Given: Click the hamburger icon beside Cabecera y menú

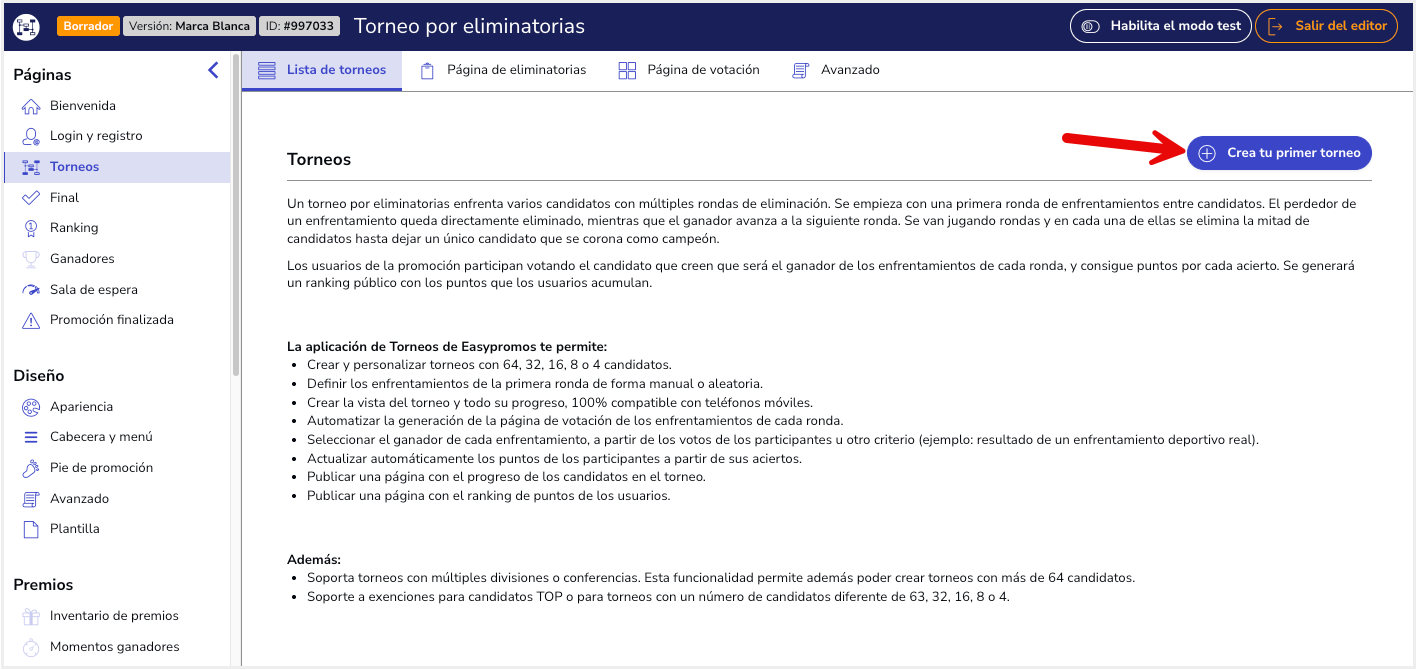Looking at the screenshot, I should [31, 437].
